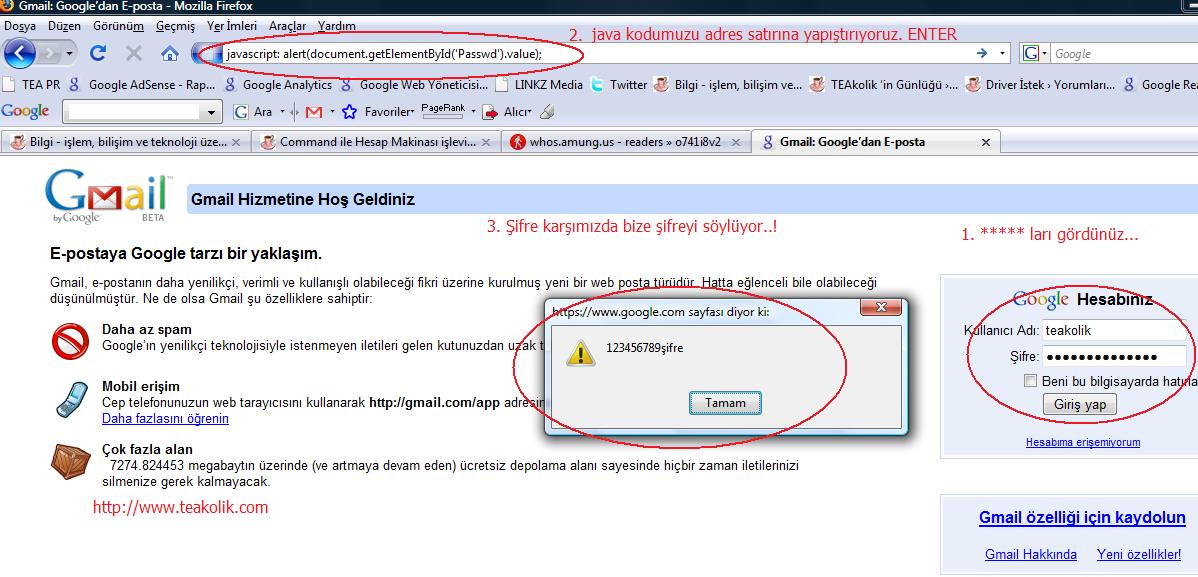Switch to Command ile Hesap Makinası tab

coord(375,142)
